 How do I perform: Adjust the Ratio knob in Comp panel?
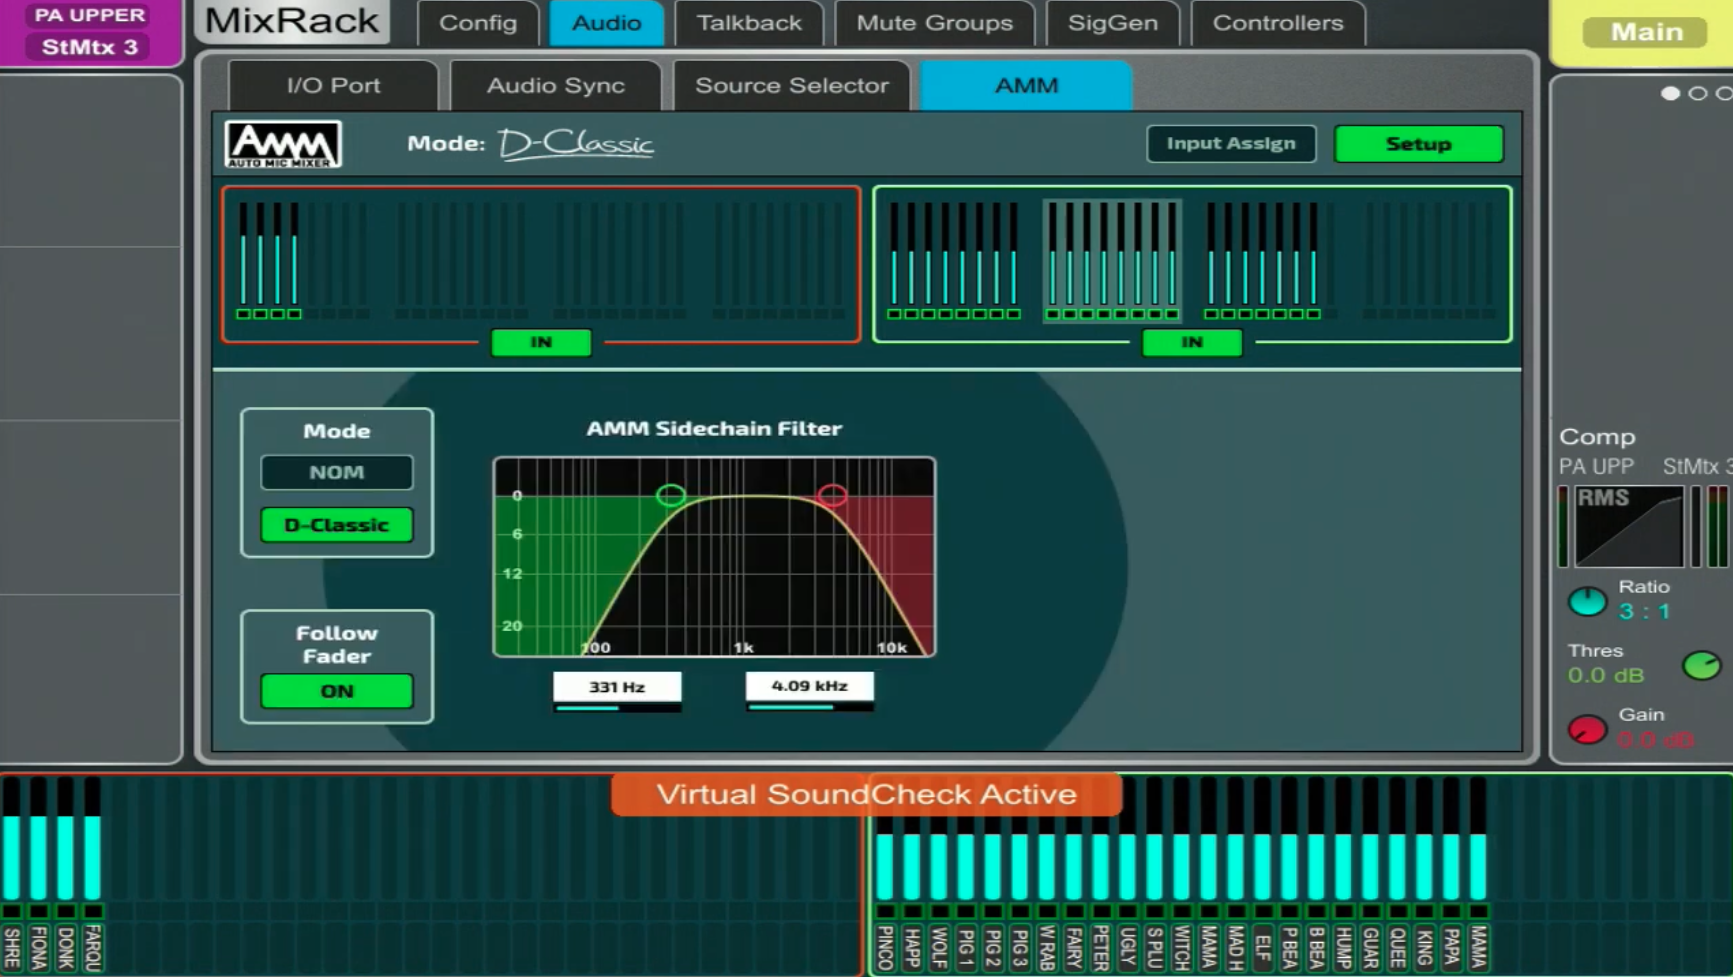tap(1588, 602)
